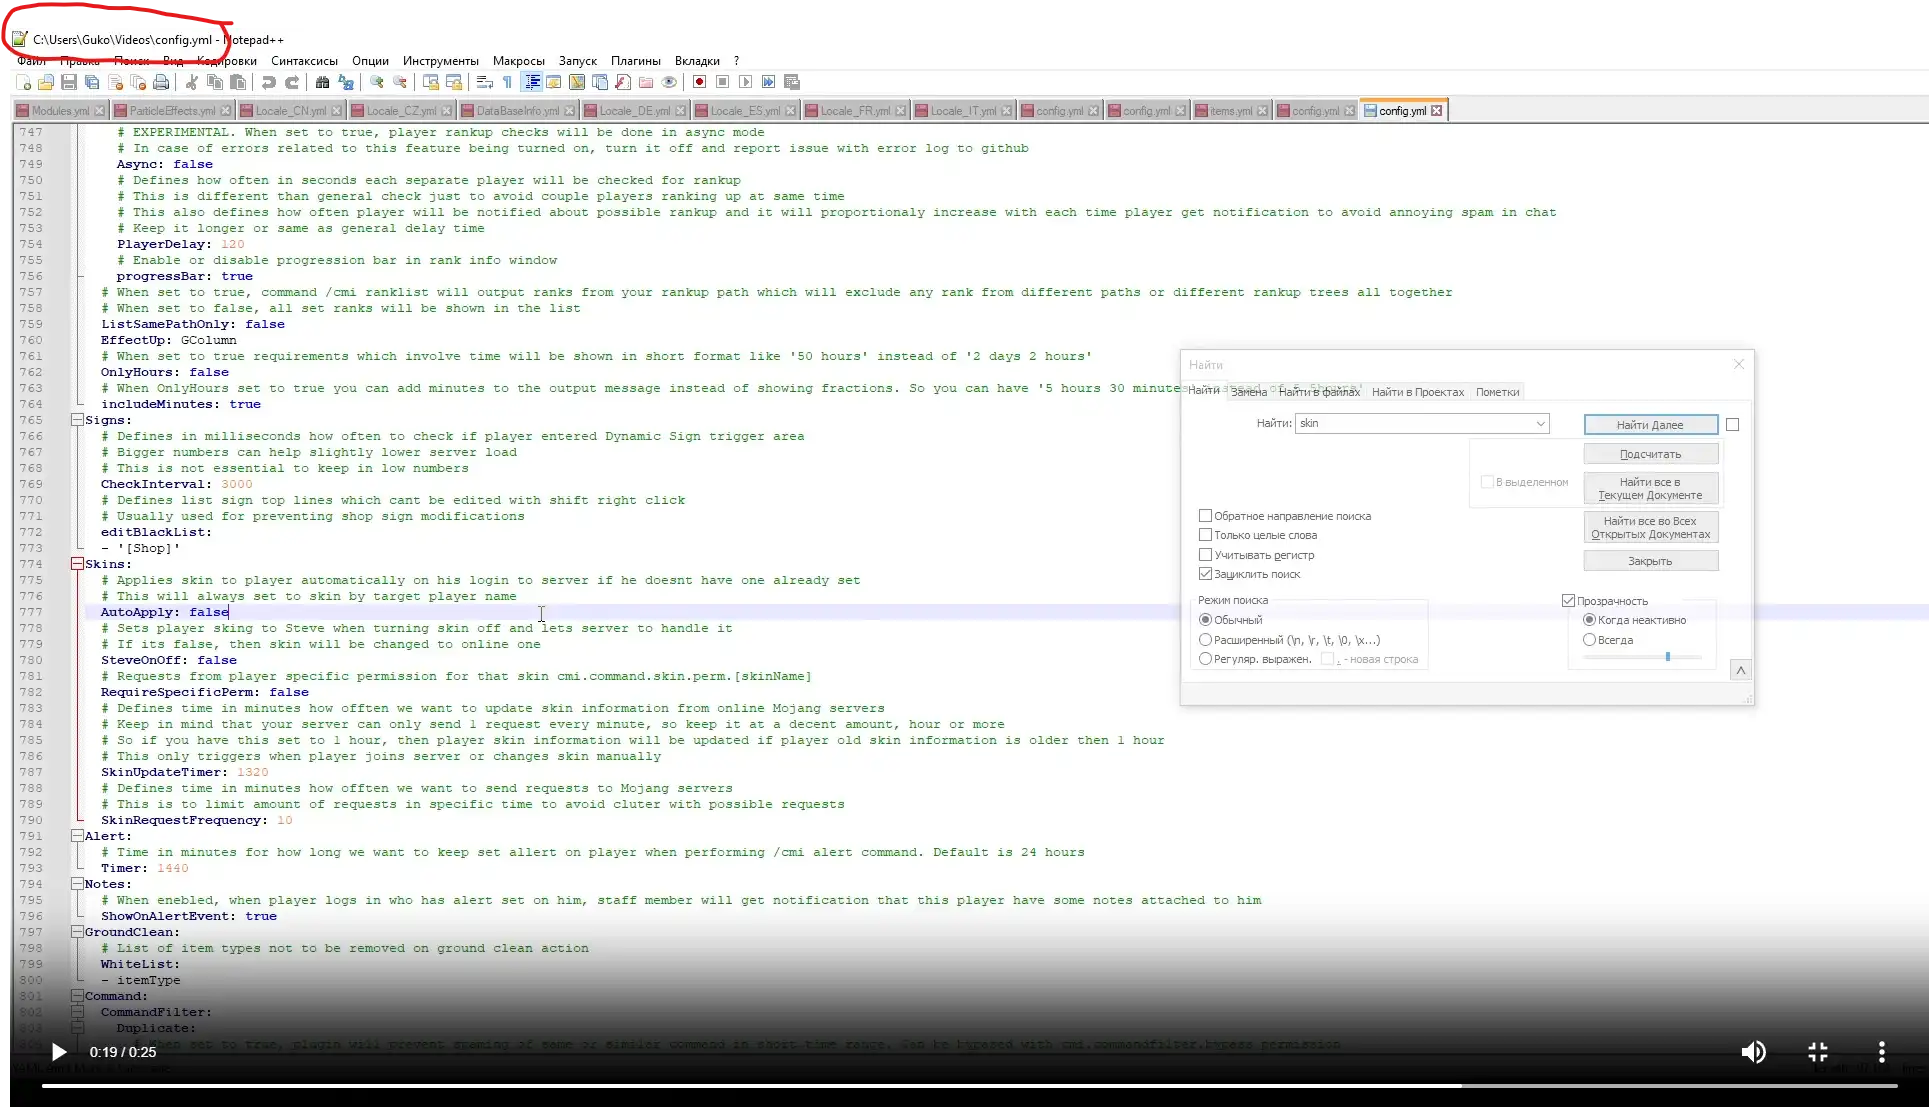The height and width of the screenshot is (1107, 1929).
Task: Click the Save file toolbar icon
Action: (x=69, y=82)
